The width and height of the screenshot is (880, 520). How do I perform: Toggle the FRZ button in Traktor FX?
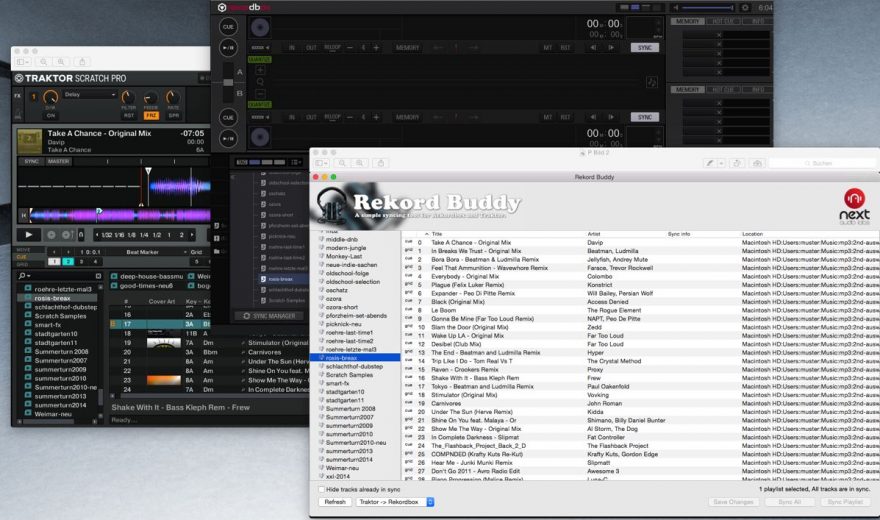tap(151, 115)
